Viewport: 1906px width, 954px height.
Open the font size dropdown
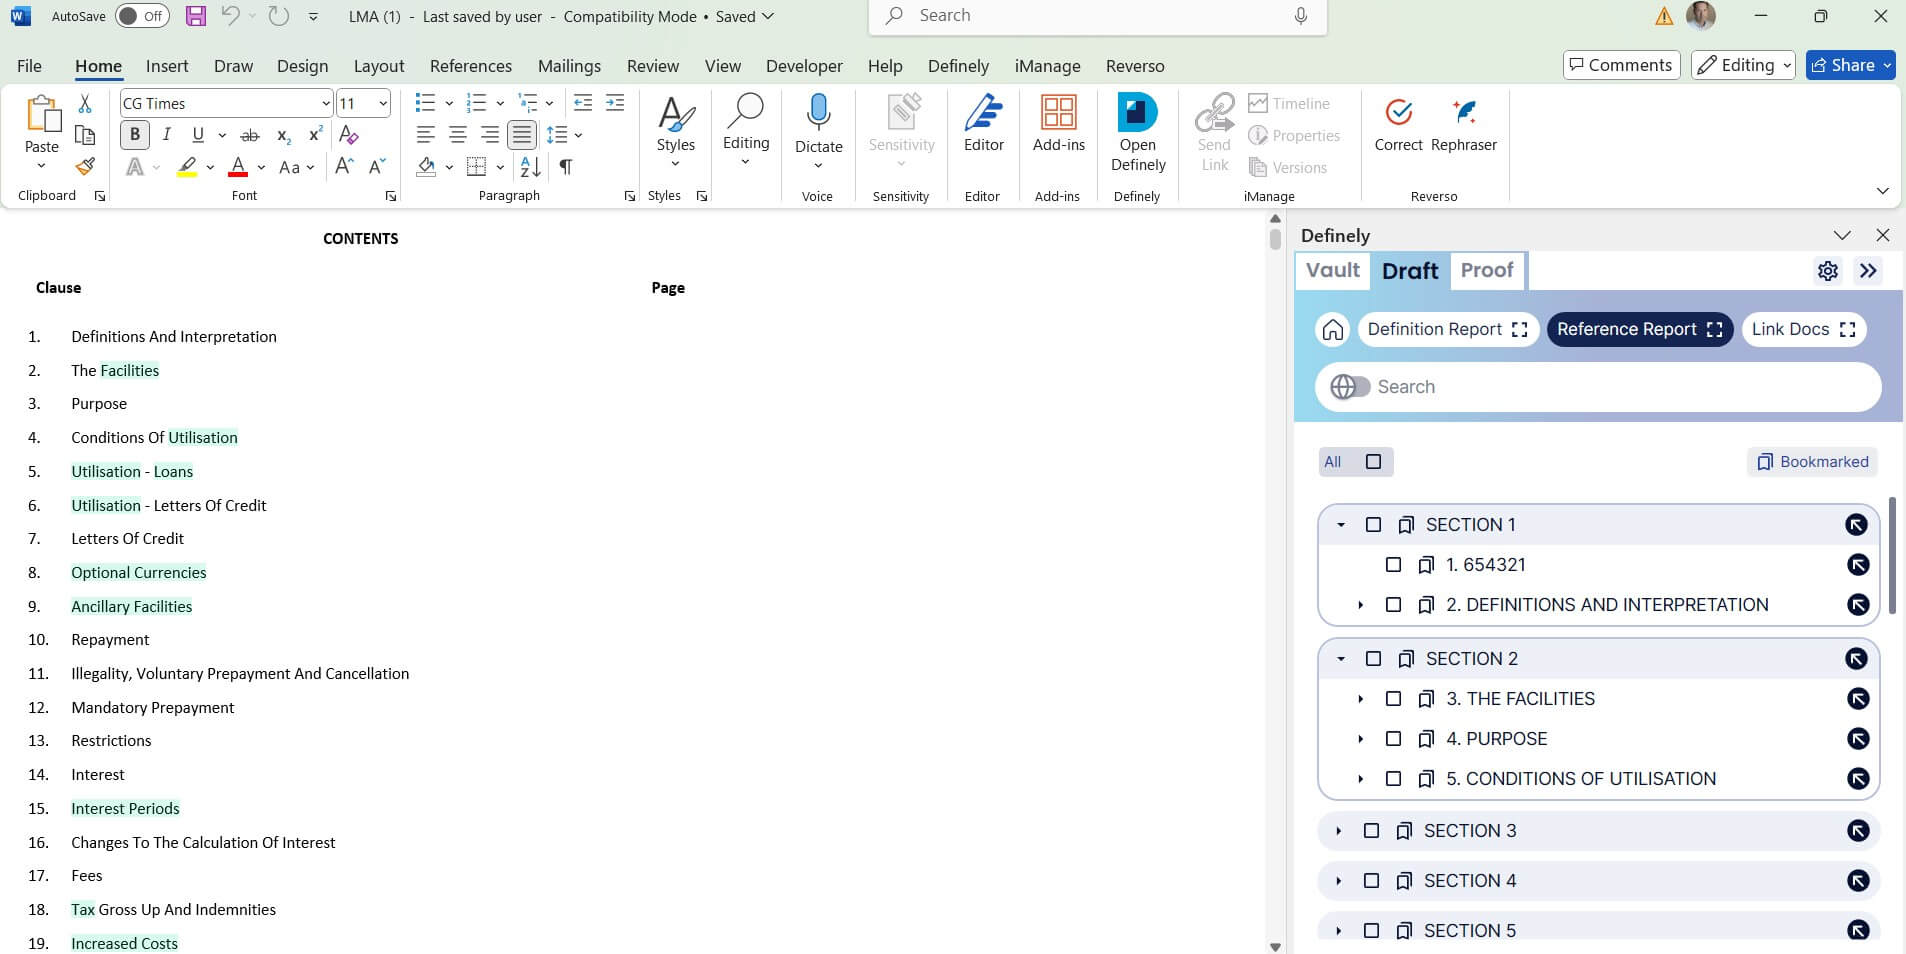tap(383, 104)
